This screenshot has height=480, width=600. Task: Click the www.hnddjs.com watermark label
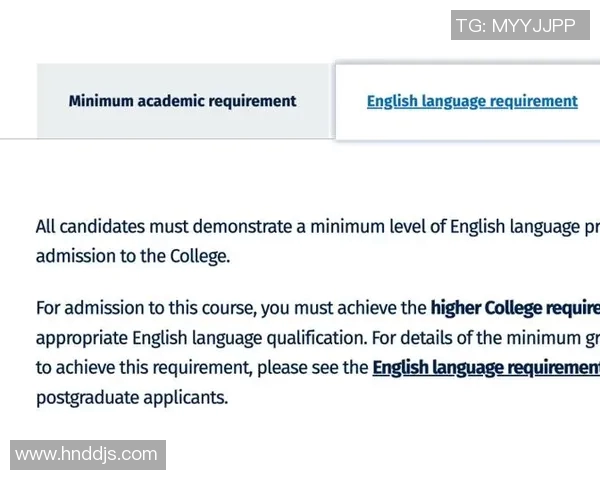click(88, 455)
